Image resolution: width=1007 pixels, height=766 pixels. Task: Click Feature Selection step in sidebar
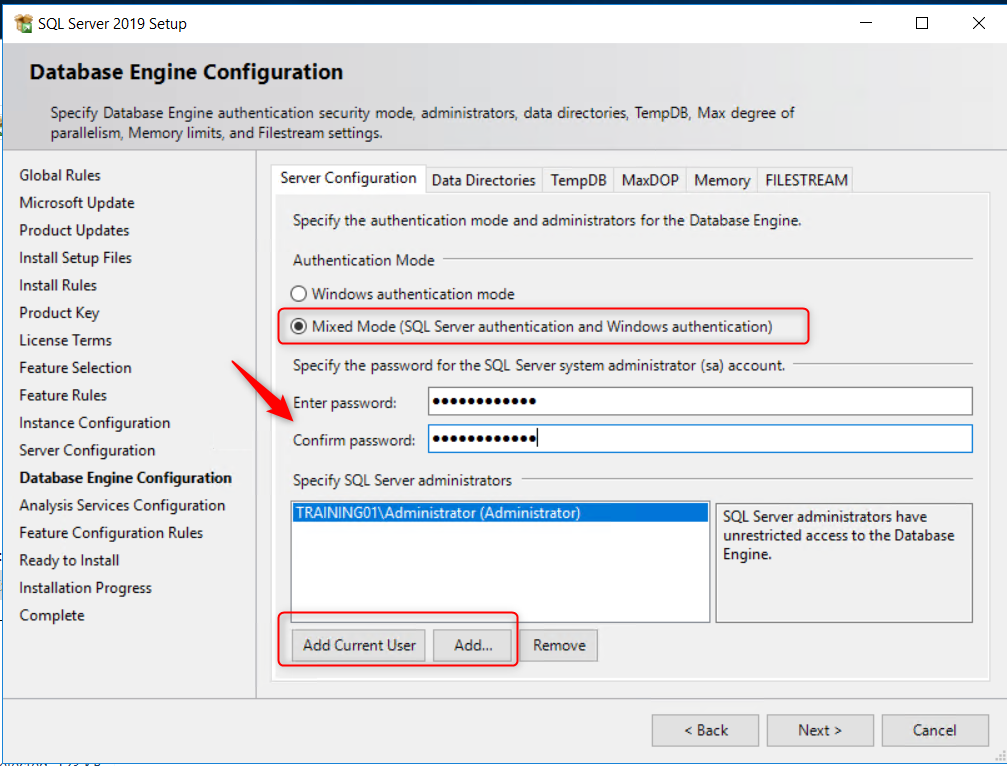[75, 368]
